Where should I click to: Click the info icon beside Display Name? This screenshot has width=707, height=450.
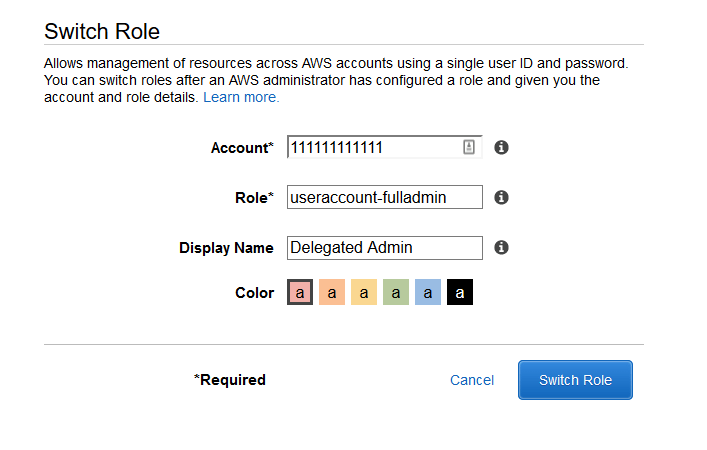502,247
